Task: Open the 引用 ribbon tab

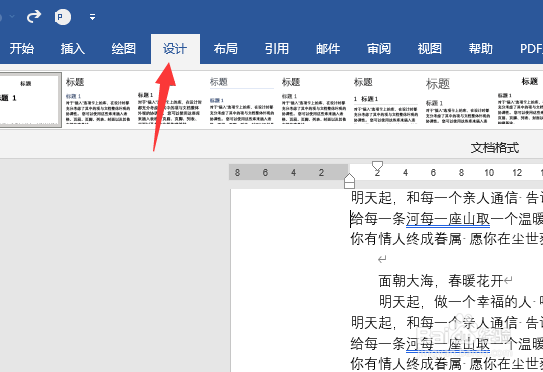Action: pyautogui.click(x=277, y=49)
